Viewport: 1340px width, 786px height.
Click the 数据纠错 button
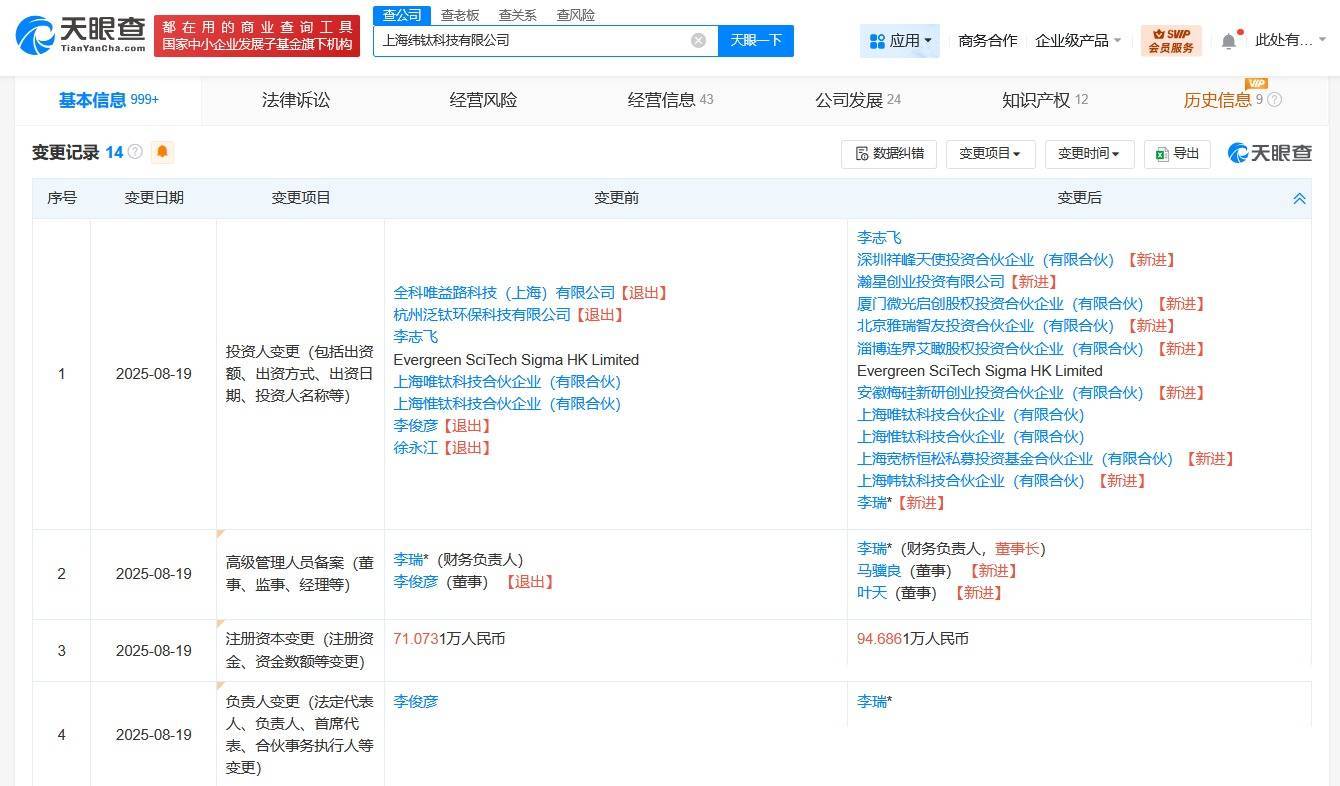click(x=888, y=153)
